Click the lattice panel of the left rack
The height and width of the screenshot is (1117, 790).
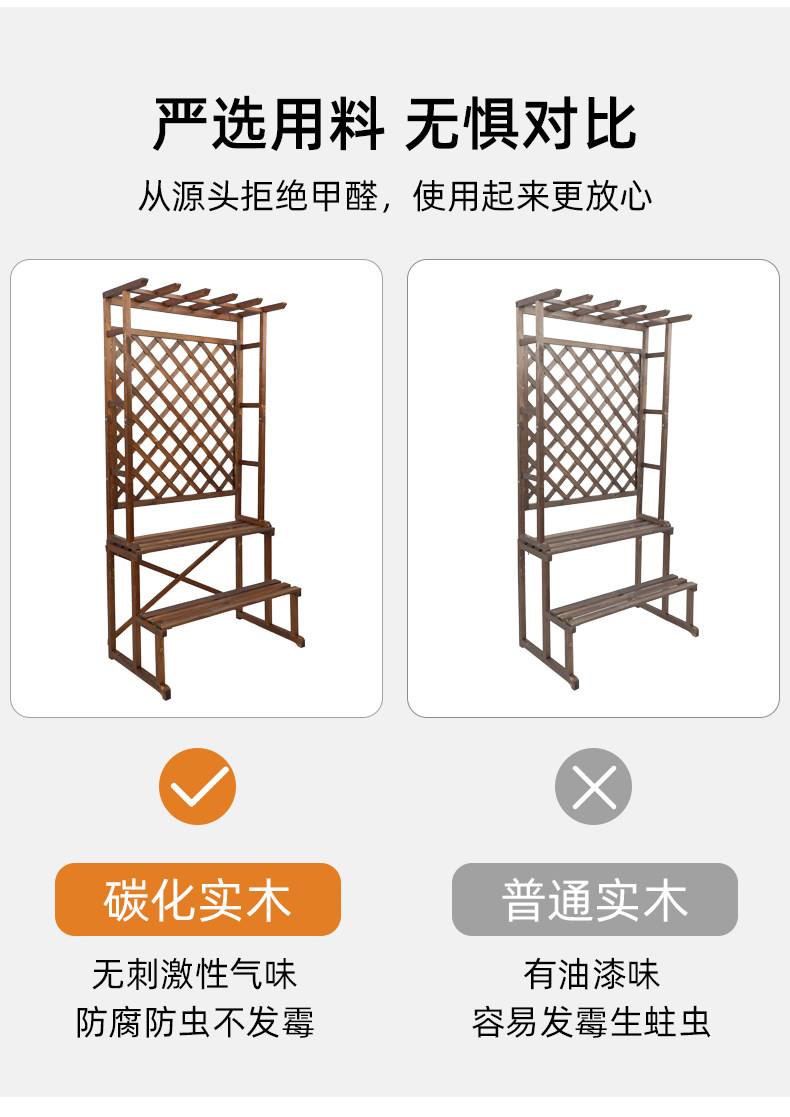coord(184,417)
